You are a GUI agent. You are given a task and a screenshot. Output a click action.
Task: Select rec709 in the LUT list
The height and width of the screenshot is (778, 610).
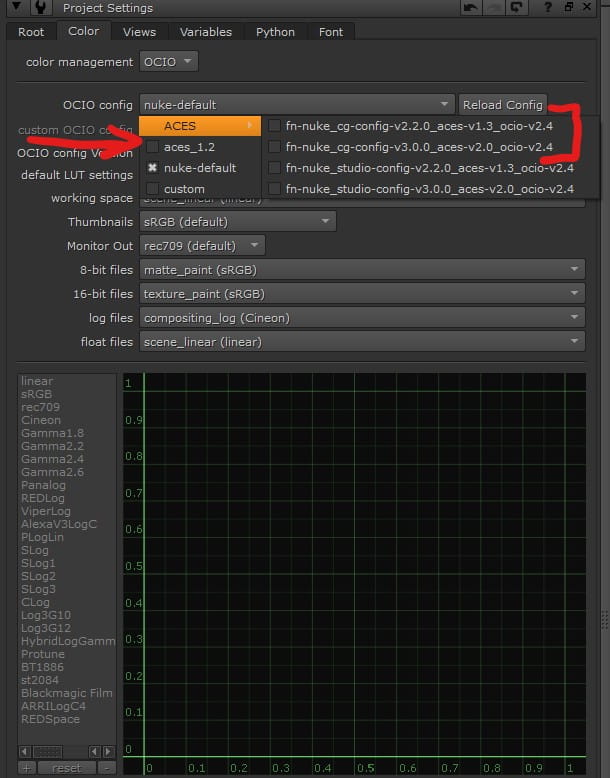pos(40,407)
